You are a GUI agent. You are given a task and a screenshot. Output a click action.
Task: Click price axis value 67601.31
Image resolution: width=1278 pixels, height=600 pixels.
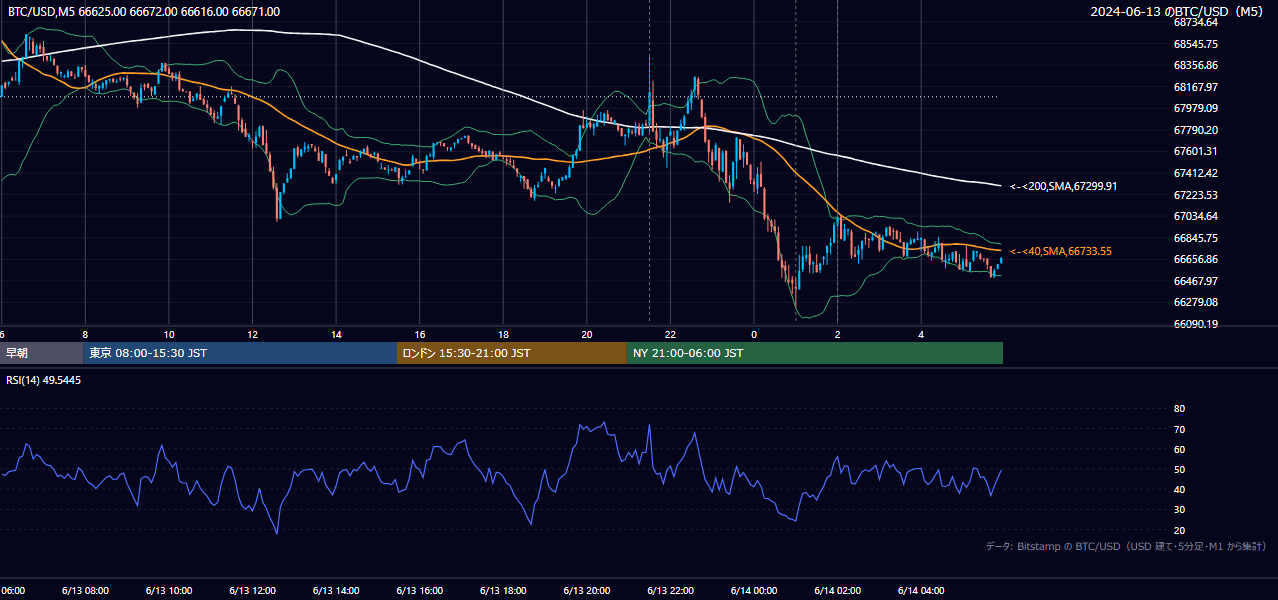[1195, 151]
